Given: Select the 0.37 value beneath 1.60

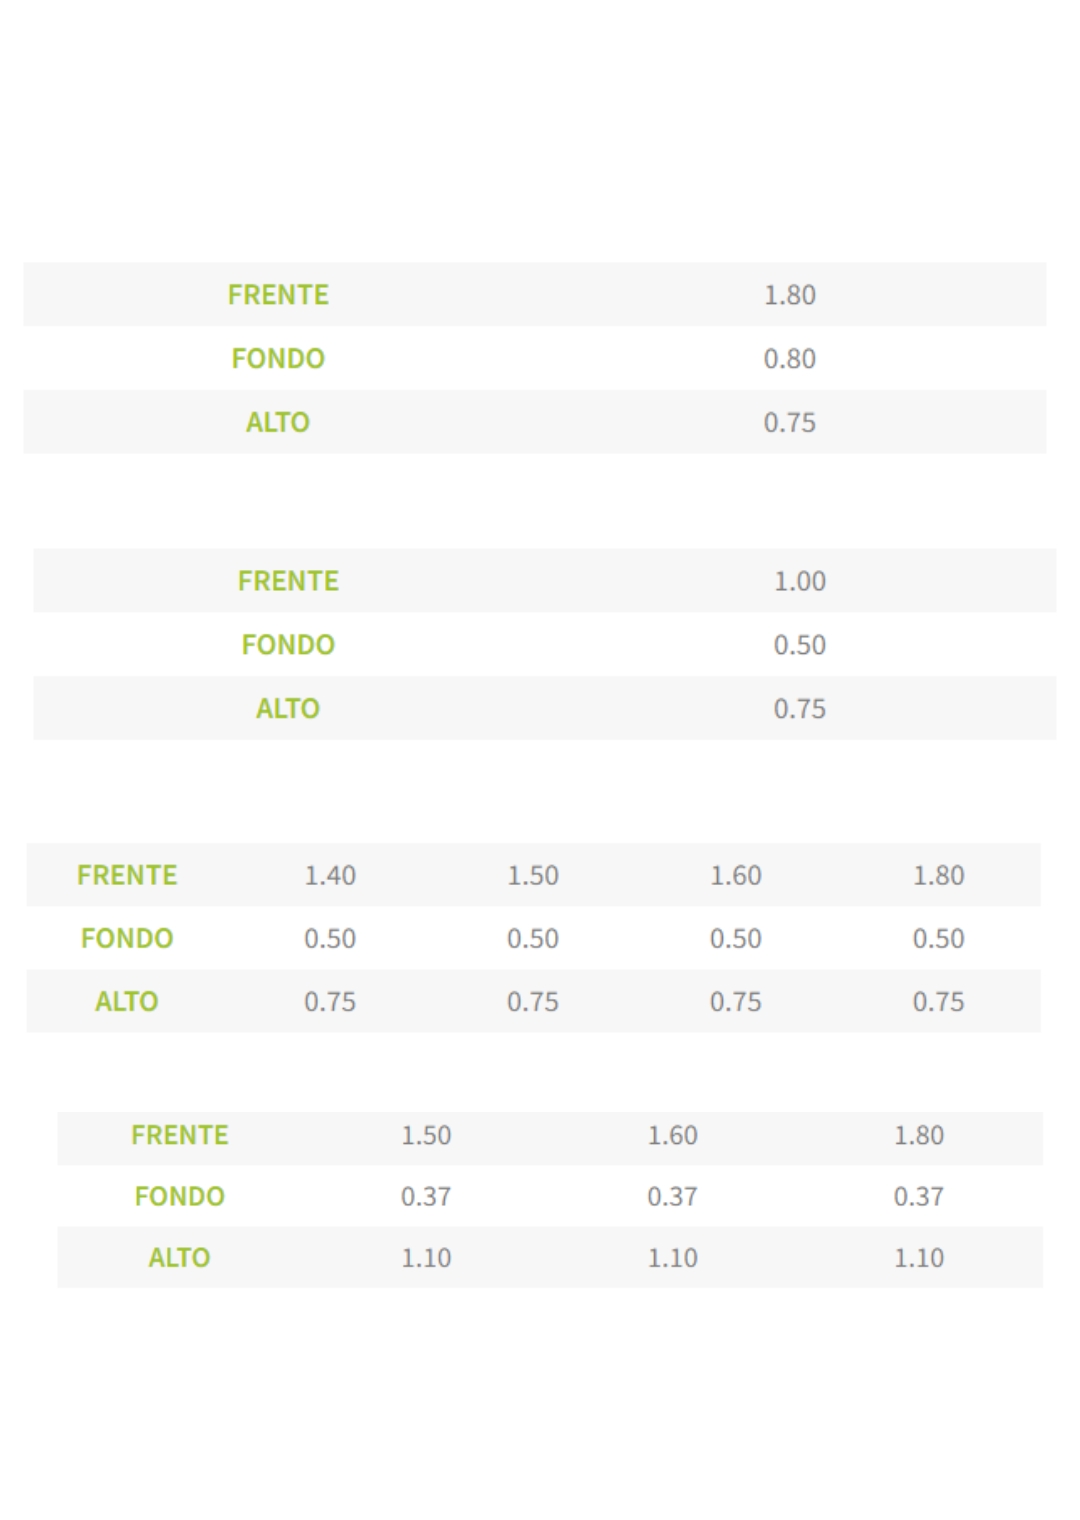Looking at the screenshot, I should [672, 1196].
